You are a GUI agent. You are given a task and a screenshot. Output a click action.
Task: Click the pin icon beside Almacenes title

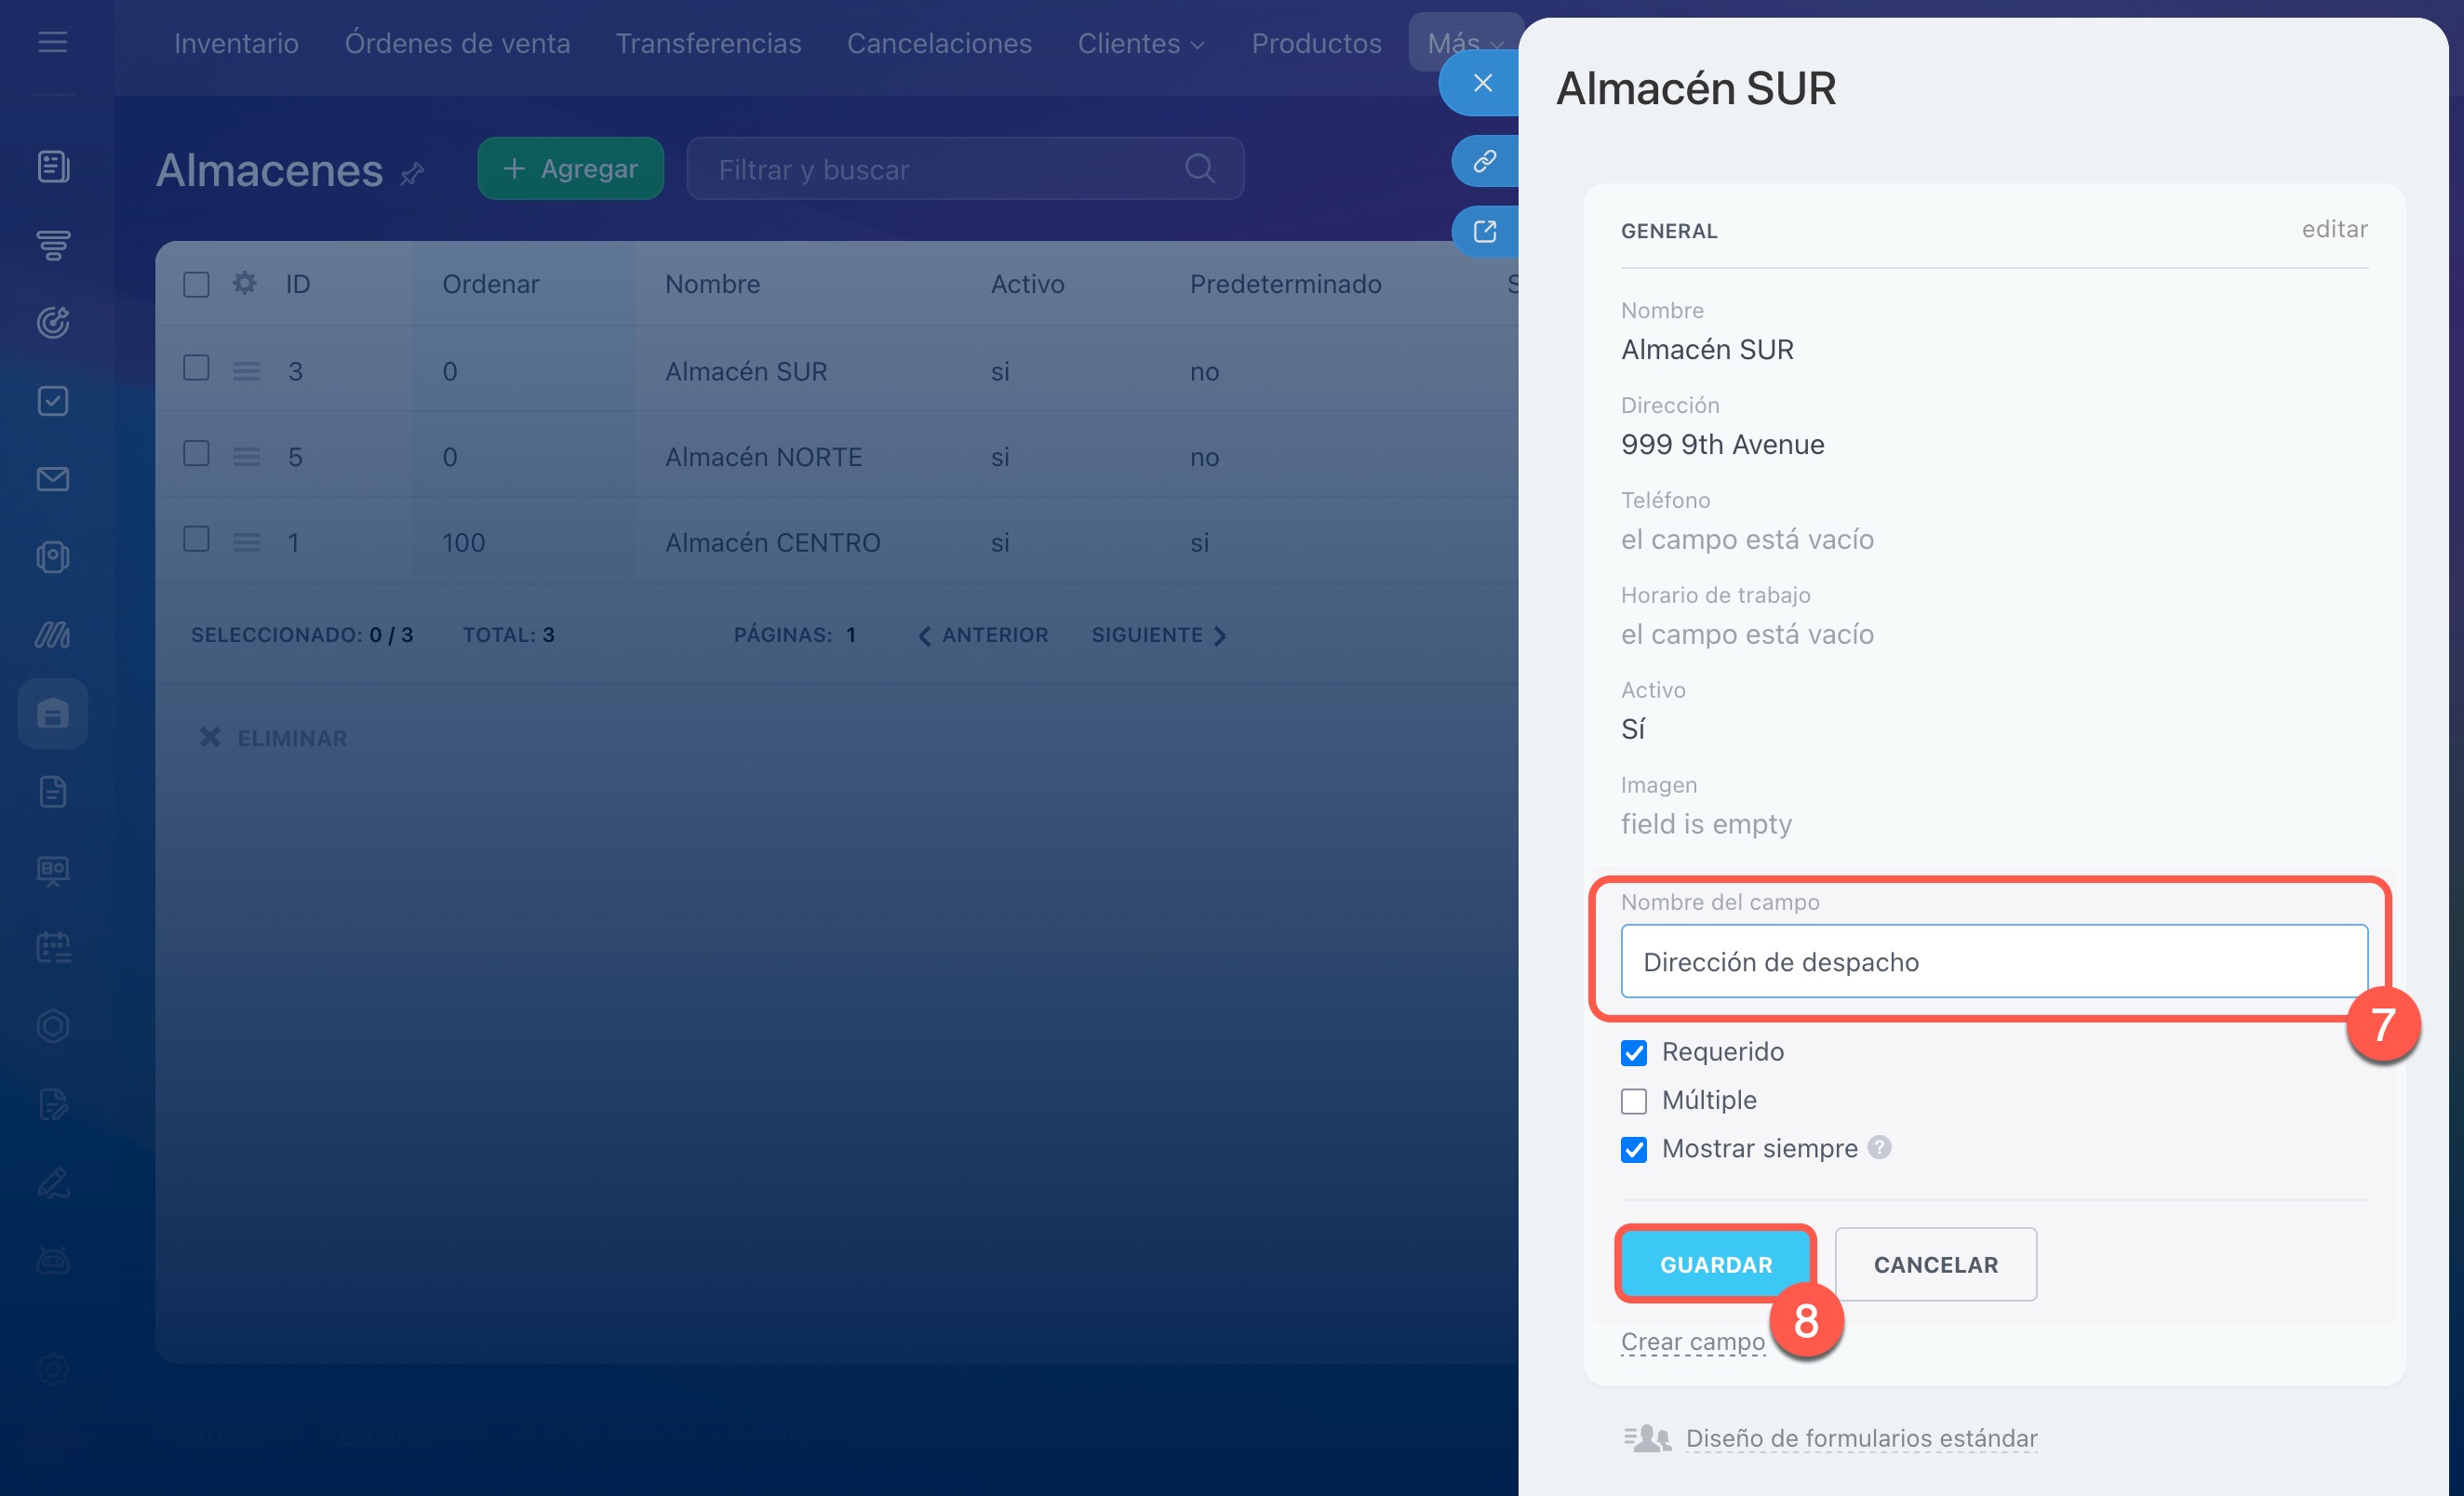(x=412, y=174)
